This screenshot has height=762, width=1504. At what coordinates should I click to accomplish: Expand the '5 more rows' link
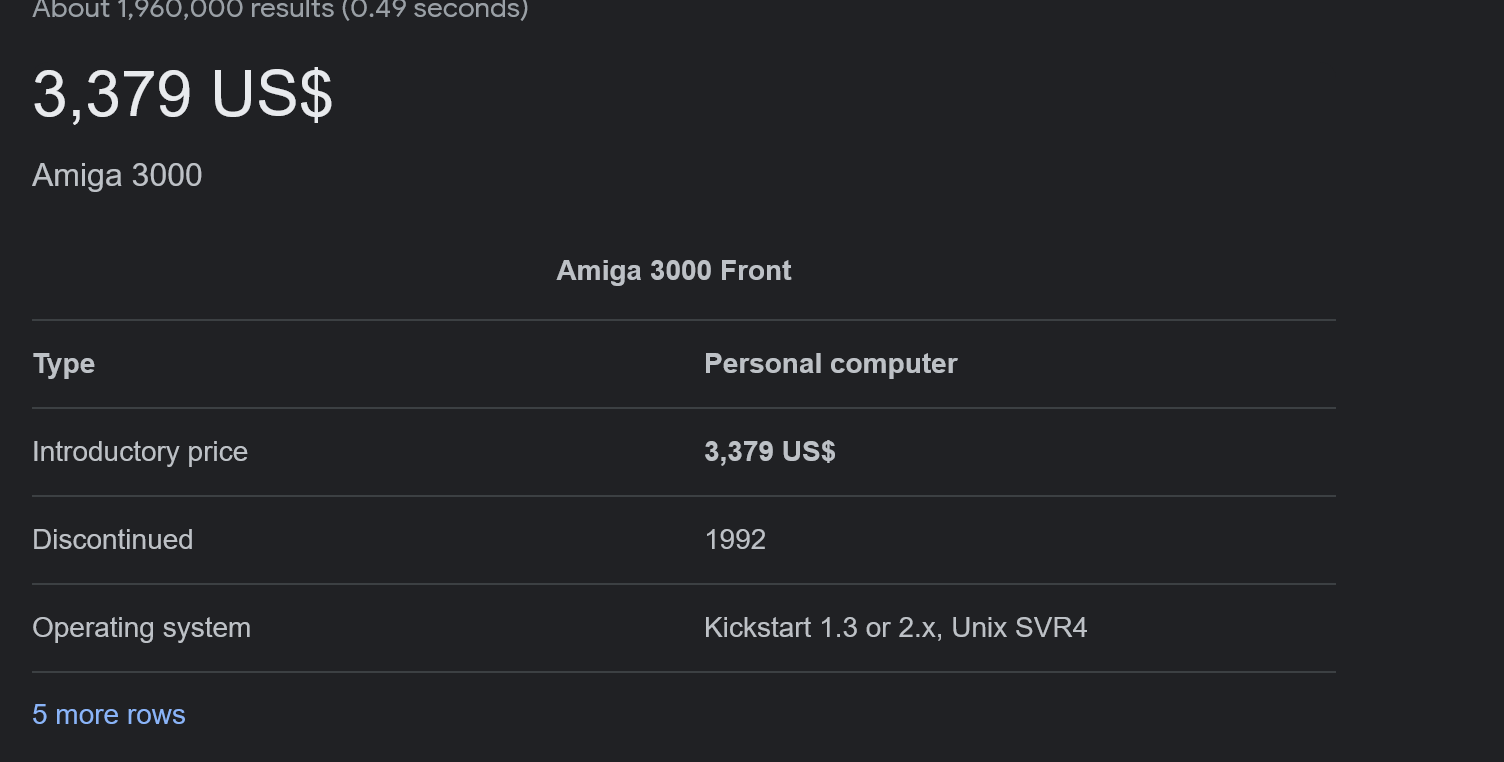click(109, 715)
